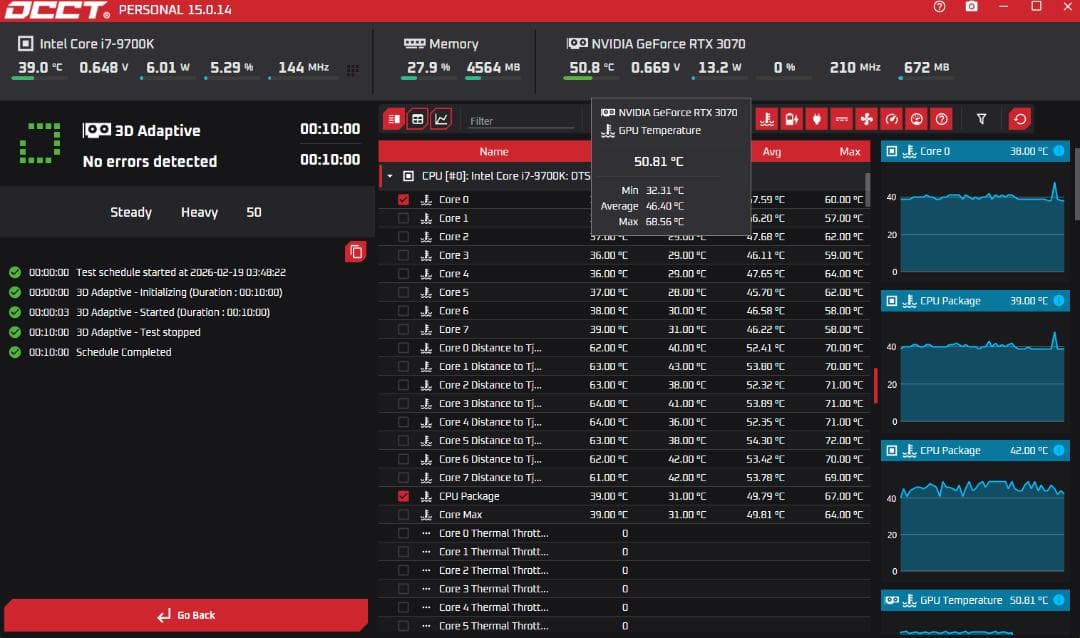Tick the Core 7 checkbox
Screen dimensions: 1080x638
click(404, 329)
